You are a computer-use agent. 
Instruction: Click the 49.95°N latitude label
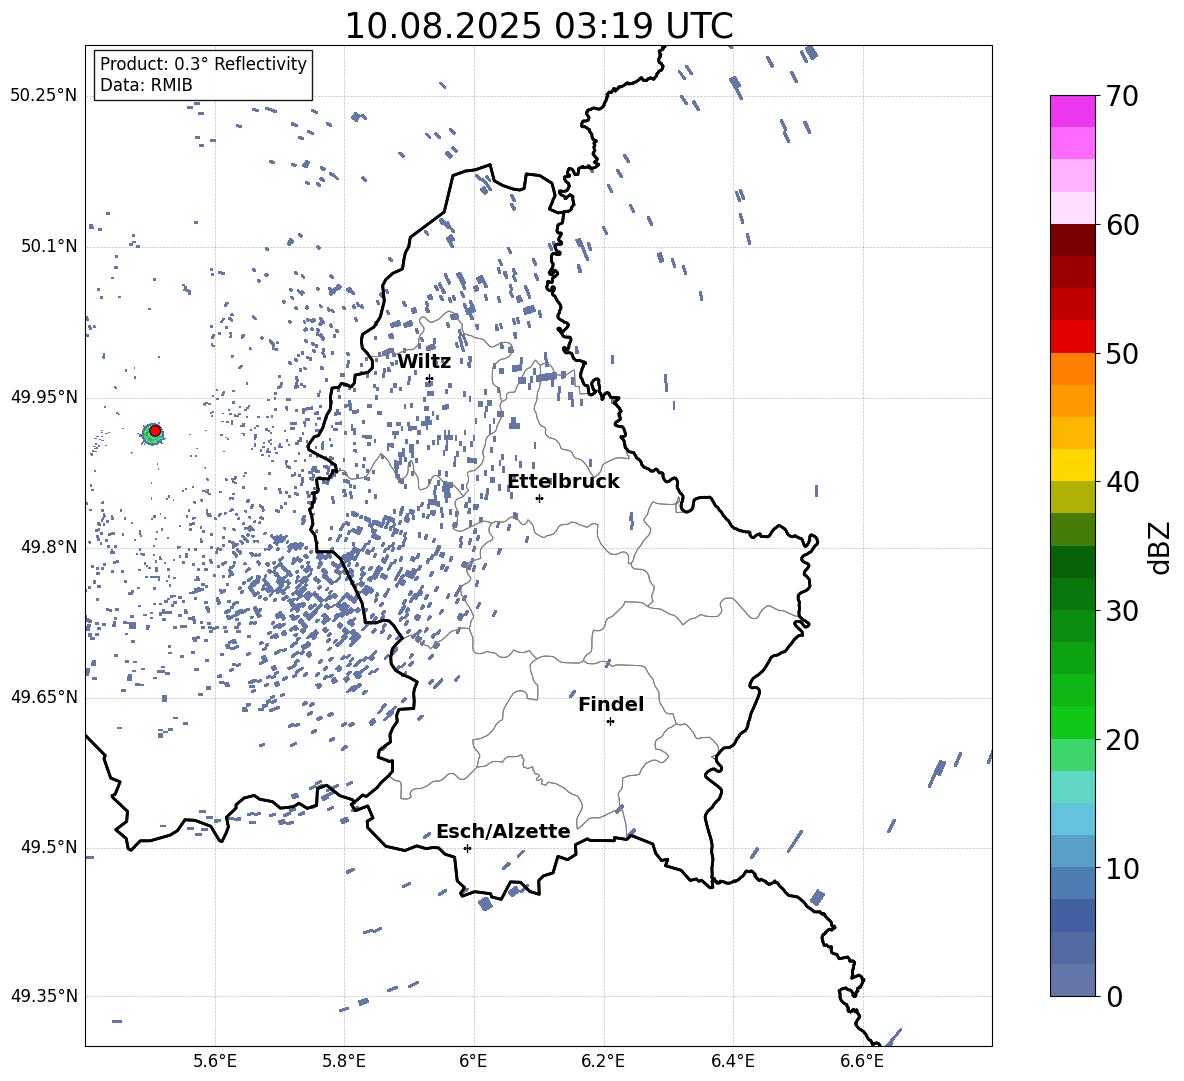pyautogui.click(x=44, y=397)
